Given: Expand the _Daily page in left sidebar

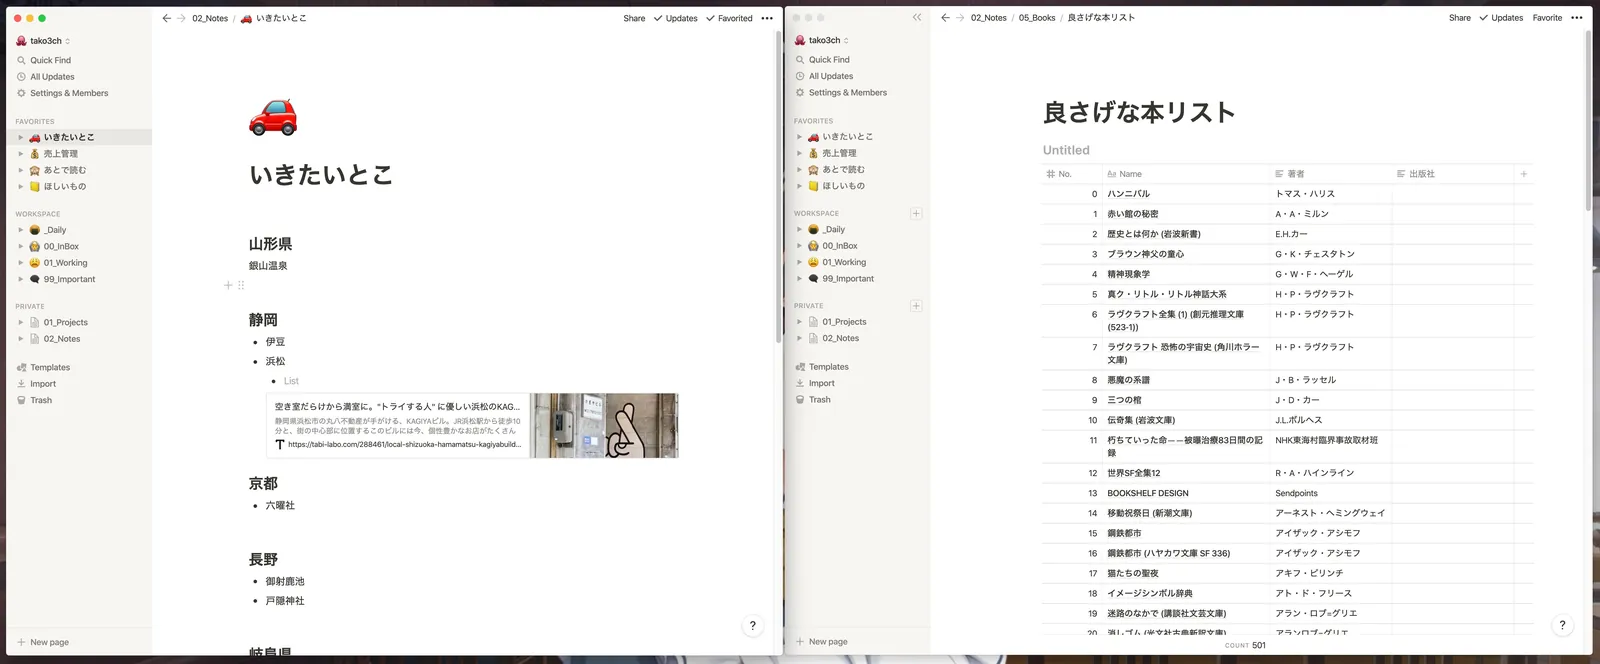Looking at the screenshot, I should click(x=21, y=230).
